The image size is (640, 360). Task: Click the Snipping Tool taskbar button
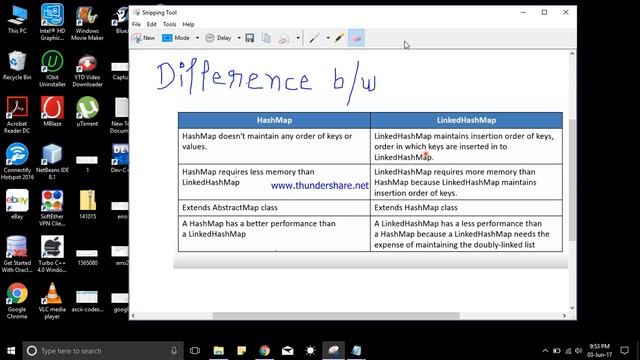coord(333,351)
